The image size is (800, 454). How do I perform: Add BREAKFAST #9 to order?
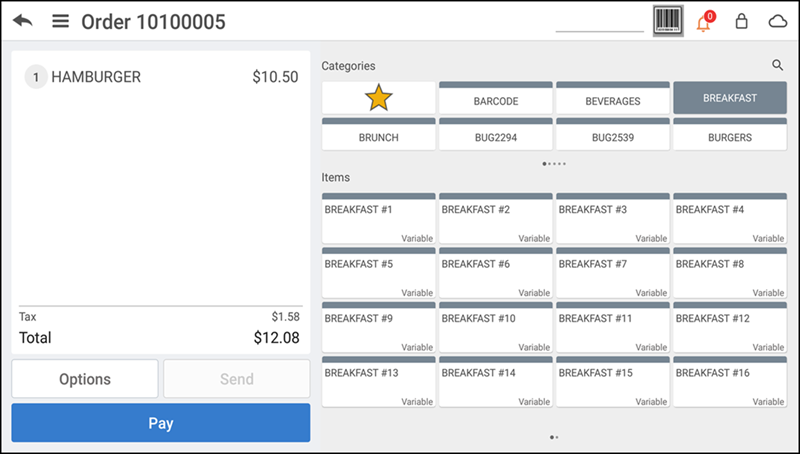[379, 327]
